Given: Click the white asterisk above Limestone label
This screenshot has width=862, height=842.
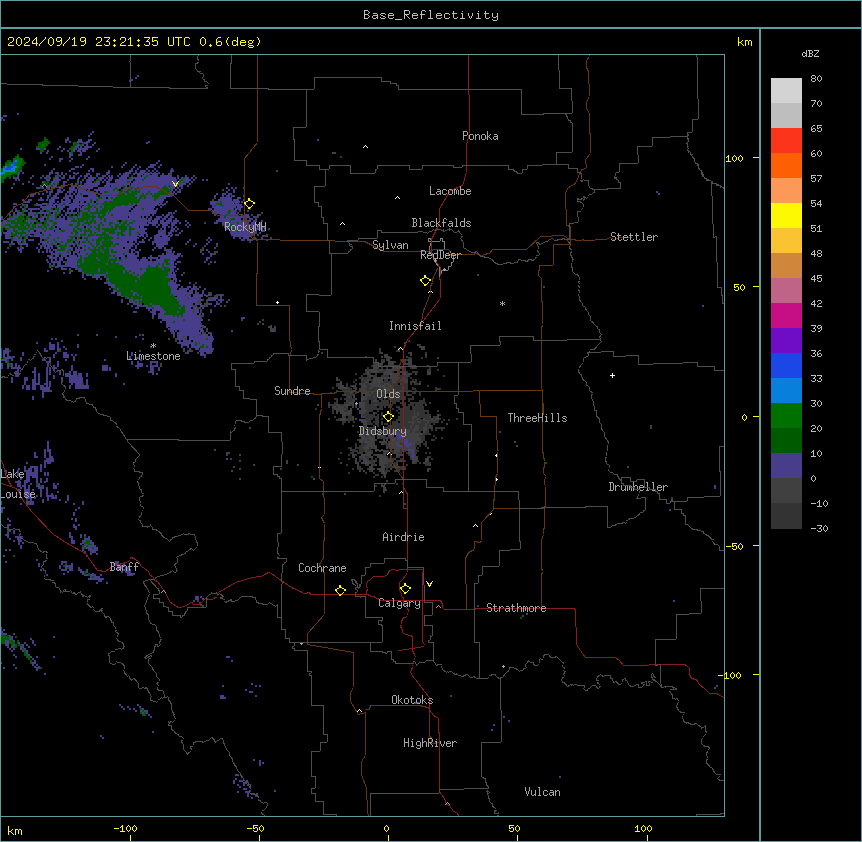Looking at the screenshot, I should (x=153, y=346).
